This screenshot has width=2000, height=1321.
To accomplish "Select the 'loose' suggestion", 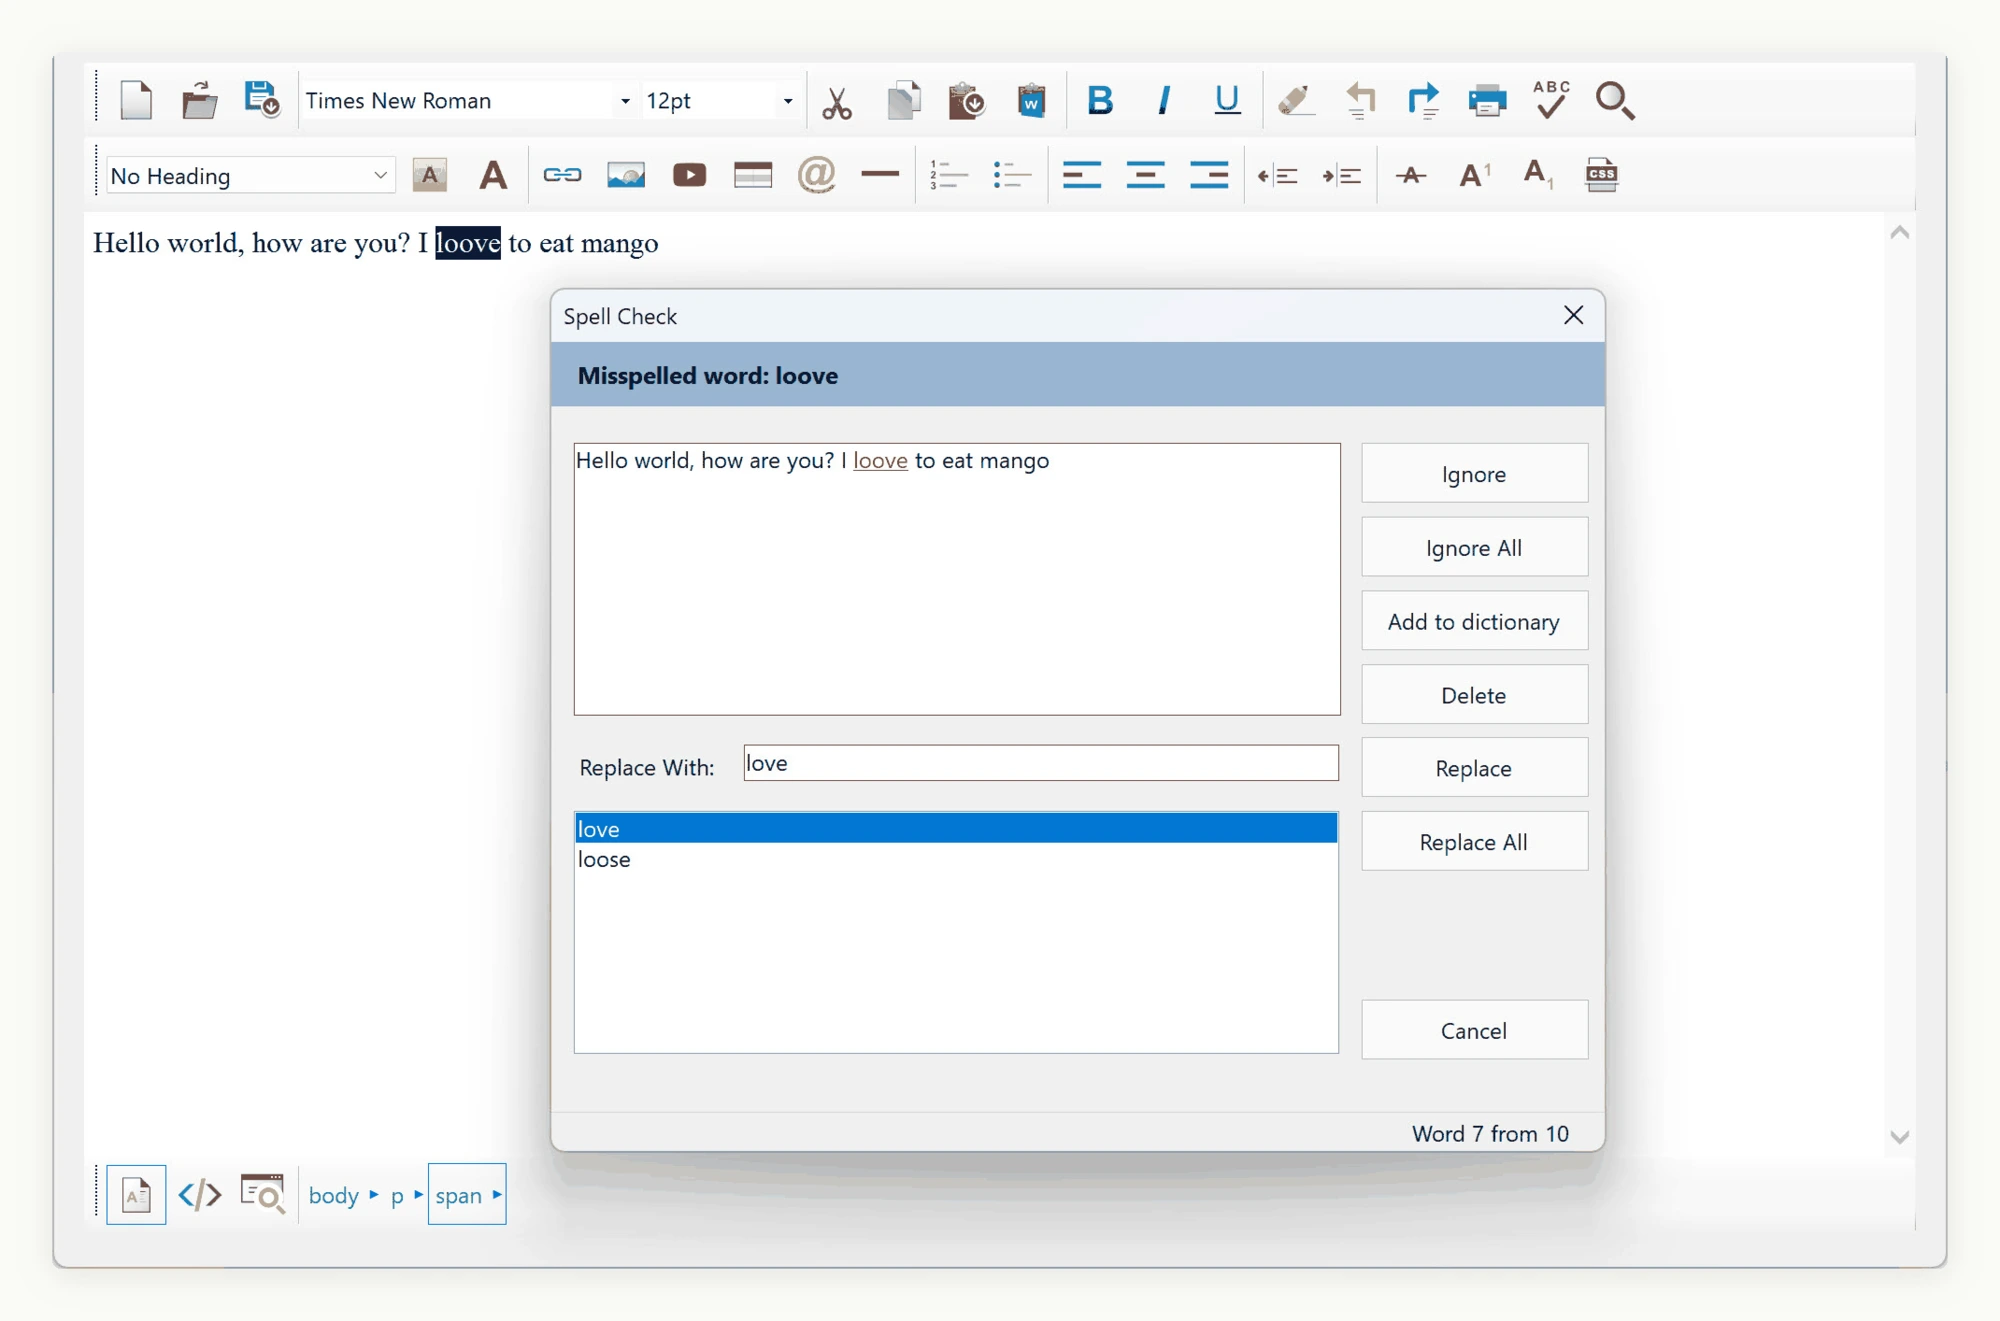I will (x=956, y=859).
